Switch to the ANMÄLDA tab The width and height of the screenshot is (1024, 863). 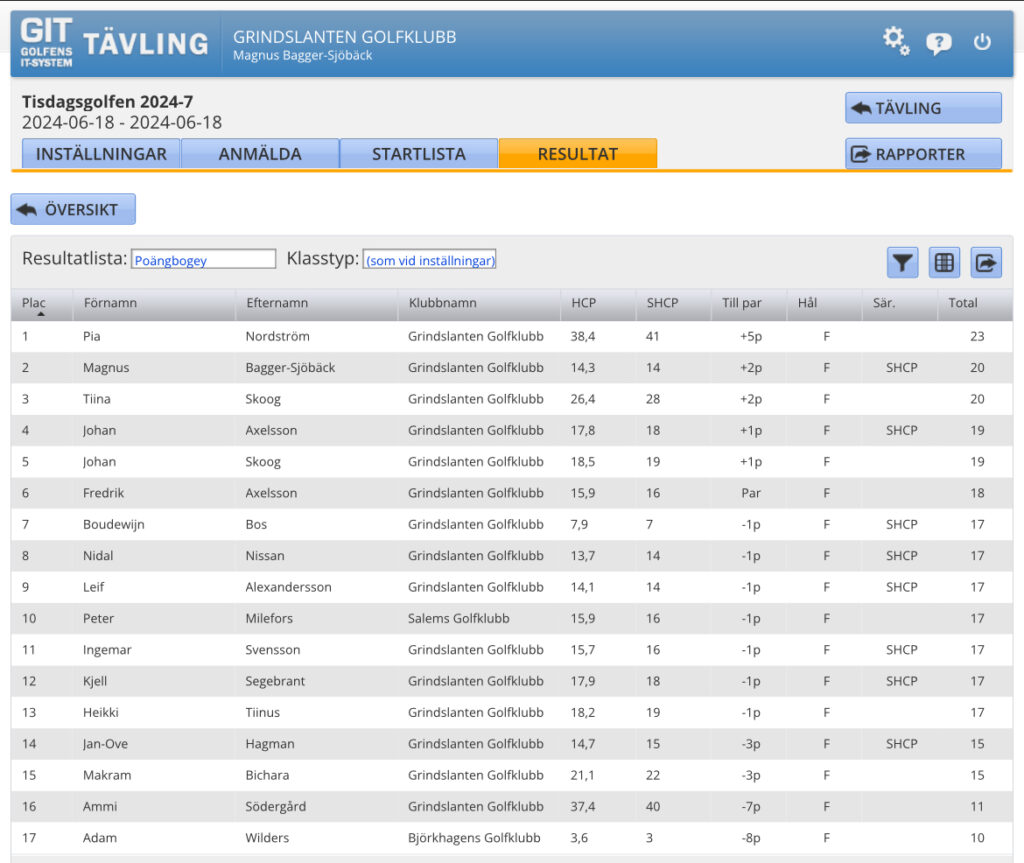(x=260, y=154)
